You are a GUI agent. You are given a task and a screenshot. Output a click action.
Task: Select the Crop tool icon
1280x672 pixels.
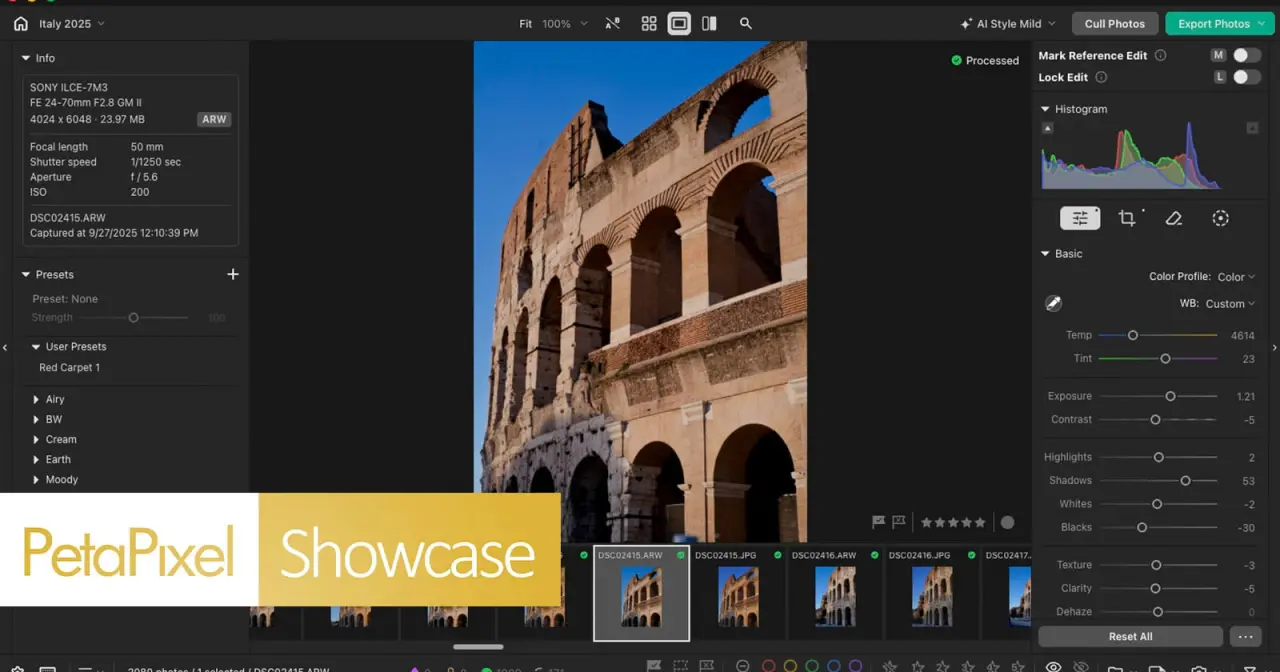point(1127,218)
